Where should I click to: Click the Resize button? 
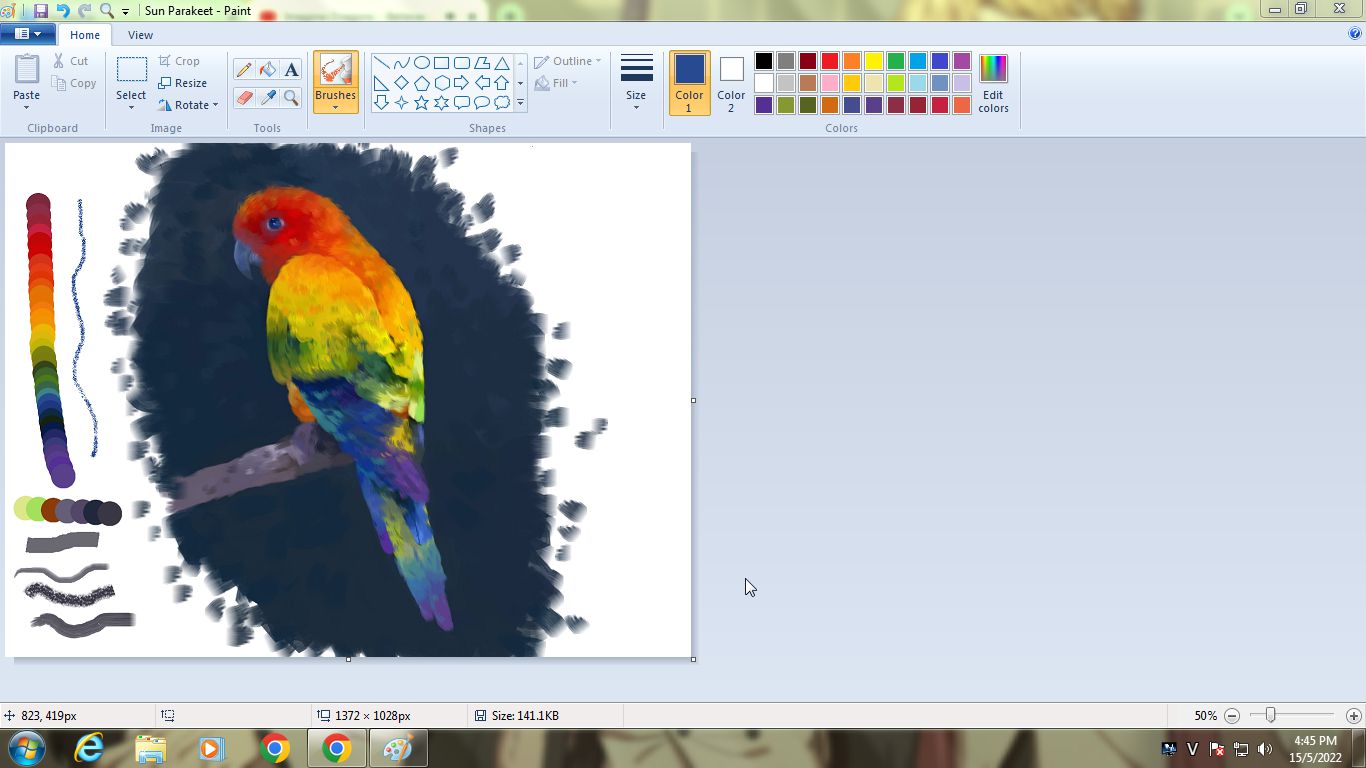[x=183, y=83]
